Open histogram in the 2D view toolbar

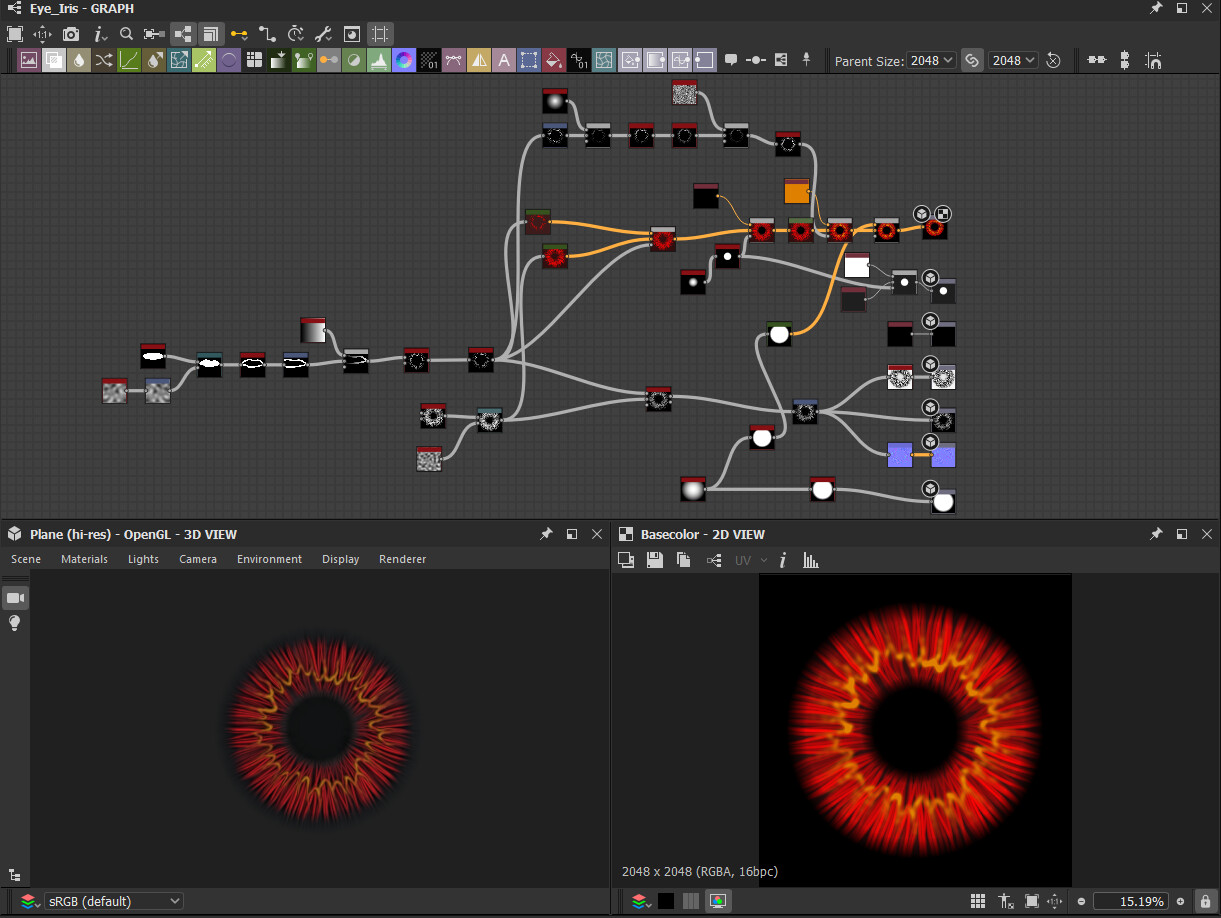coord(811,560)
